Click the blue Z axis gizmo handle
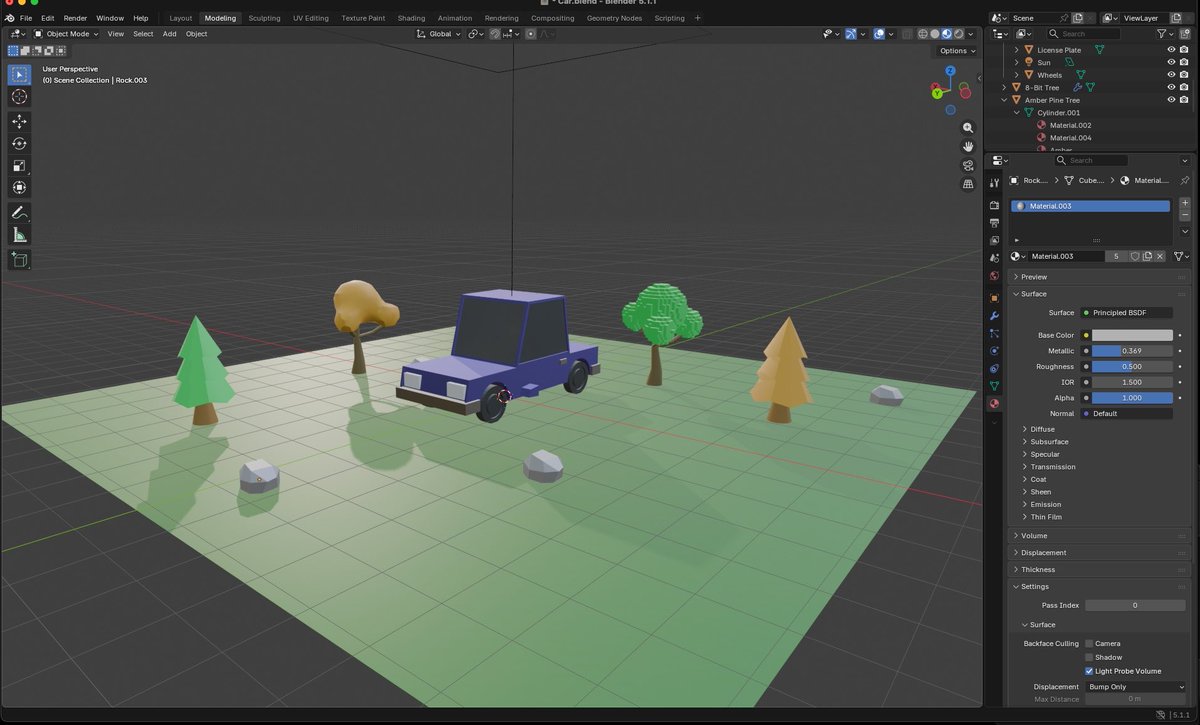The height and width of the screenshot is (725, 1200). (x=950, y=71)
